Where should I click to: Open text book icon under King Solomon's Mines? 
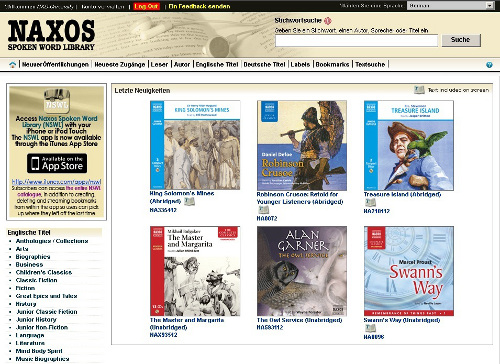189,201
